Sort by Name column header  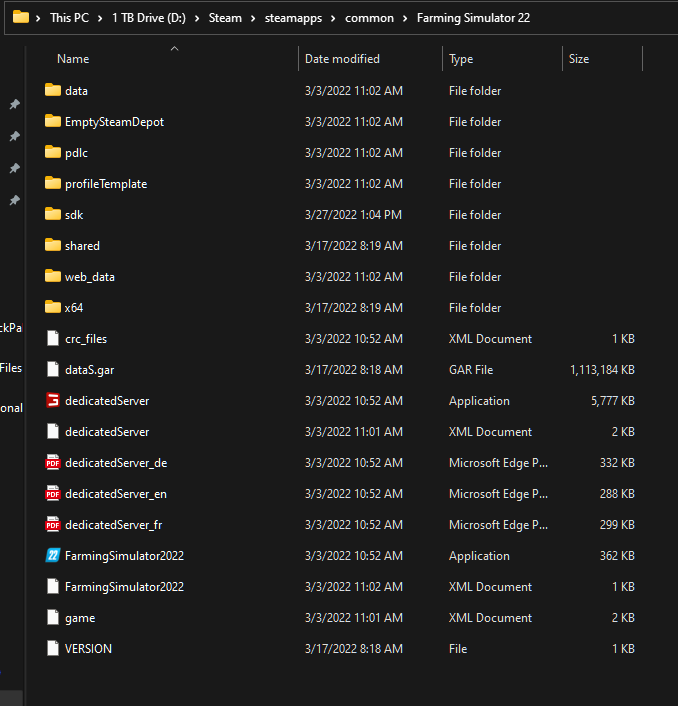pyautogui.click(x=73, y=59)
